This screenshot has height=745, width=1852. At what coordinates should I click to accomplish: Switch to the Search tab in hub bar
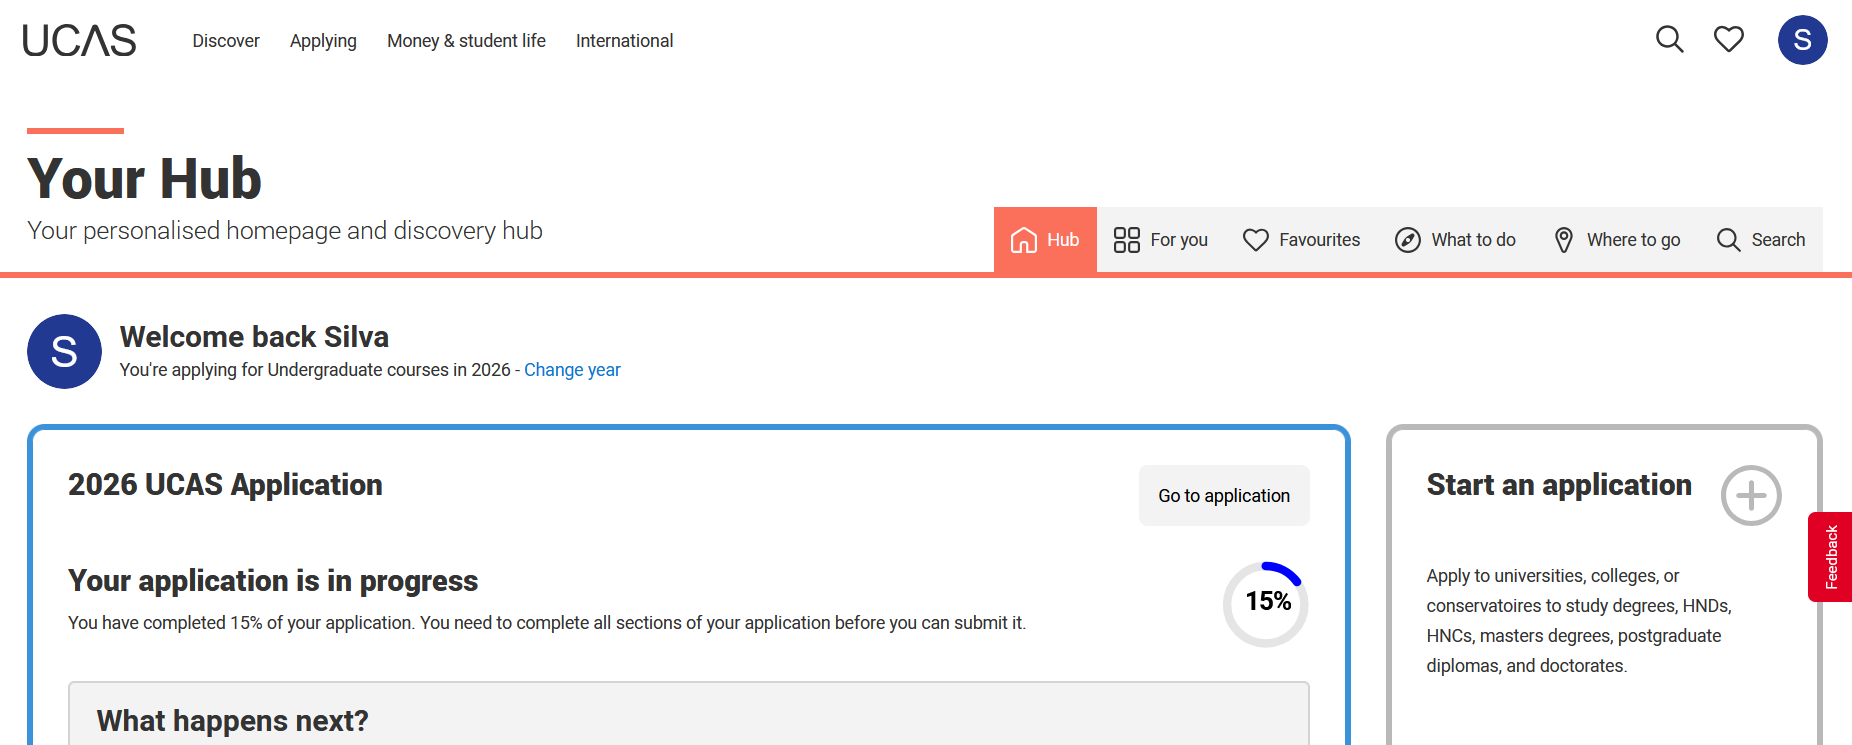pos(1761,240)
